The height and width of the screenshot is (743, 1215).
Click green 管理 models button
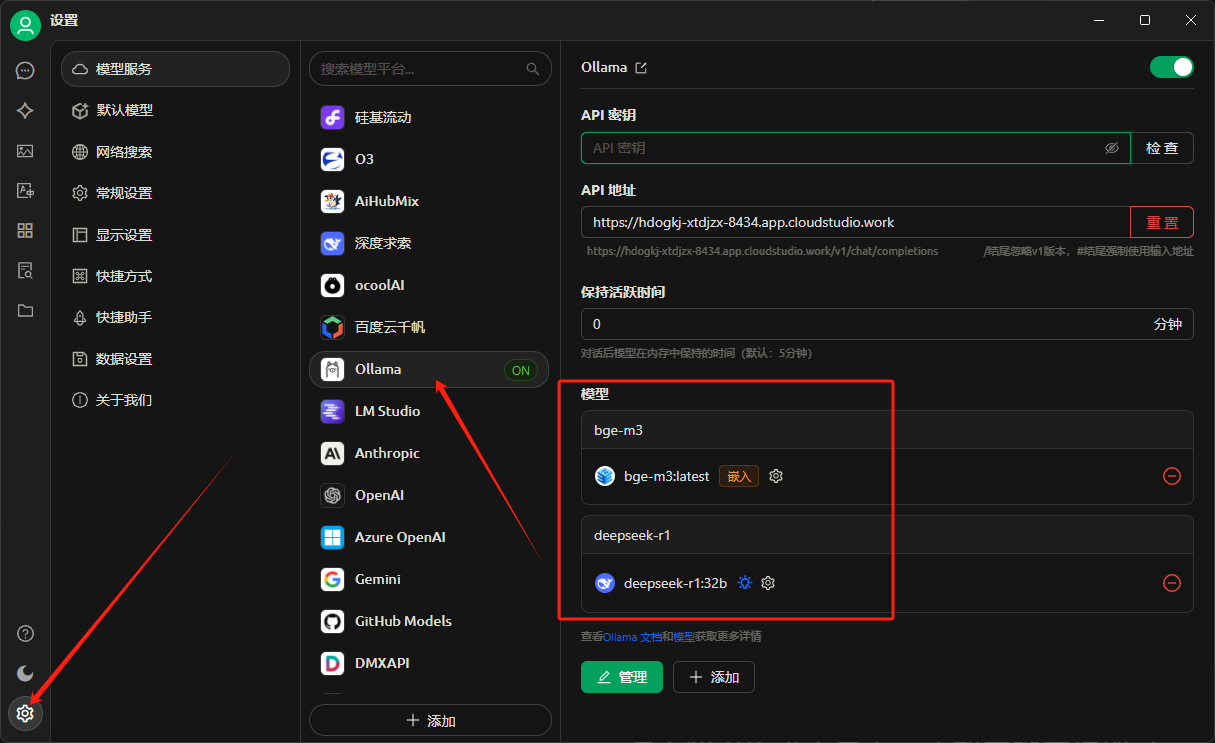[622, 677]
